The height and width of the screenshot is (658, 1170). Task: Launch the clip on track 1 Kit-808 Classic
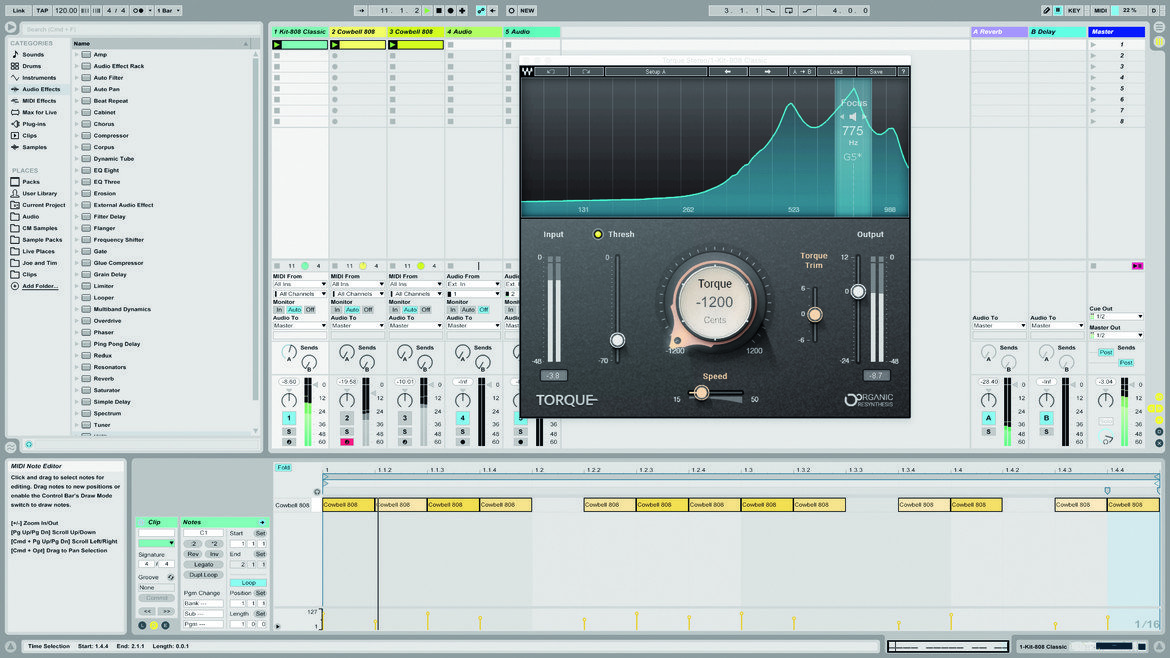point(277,45)
